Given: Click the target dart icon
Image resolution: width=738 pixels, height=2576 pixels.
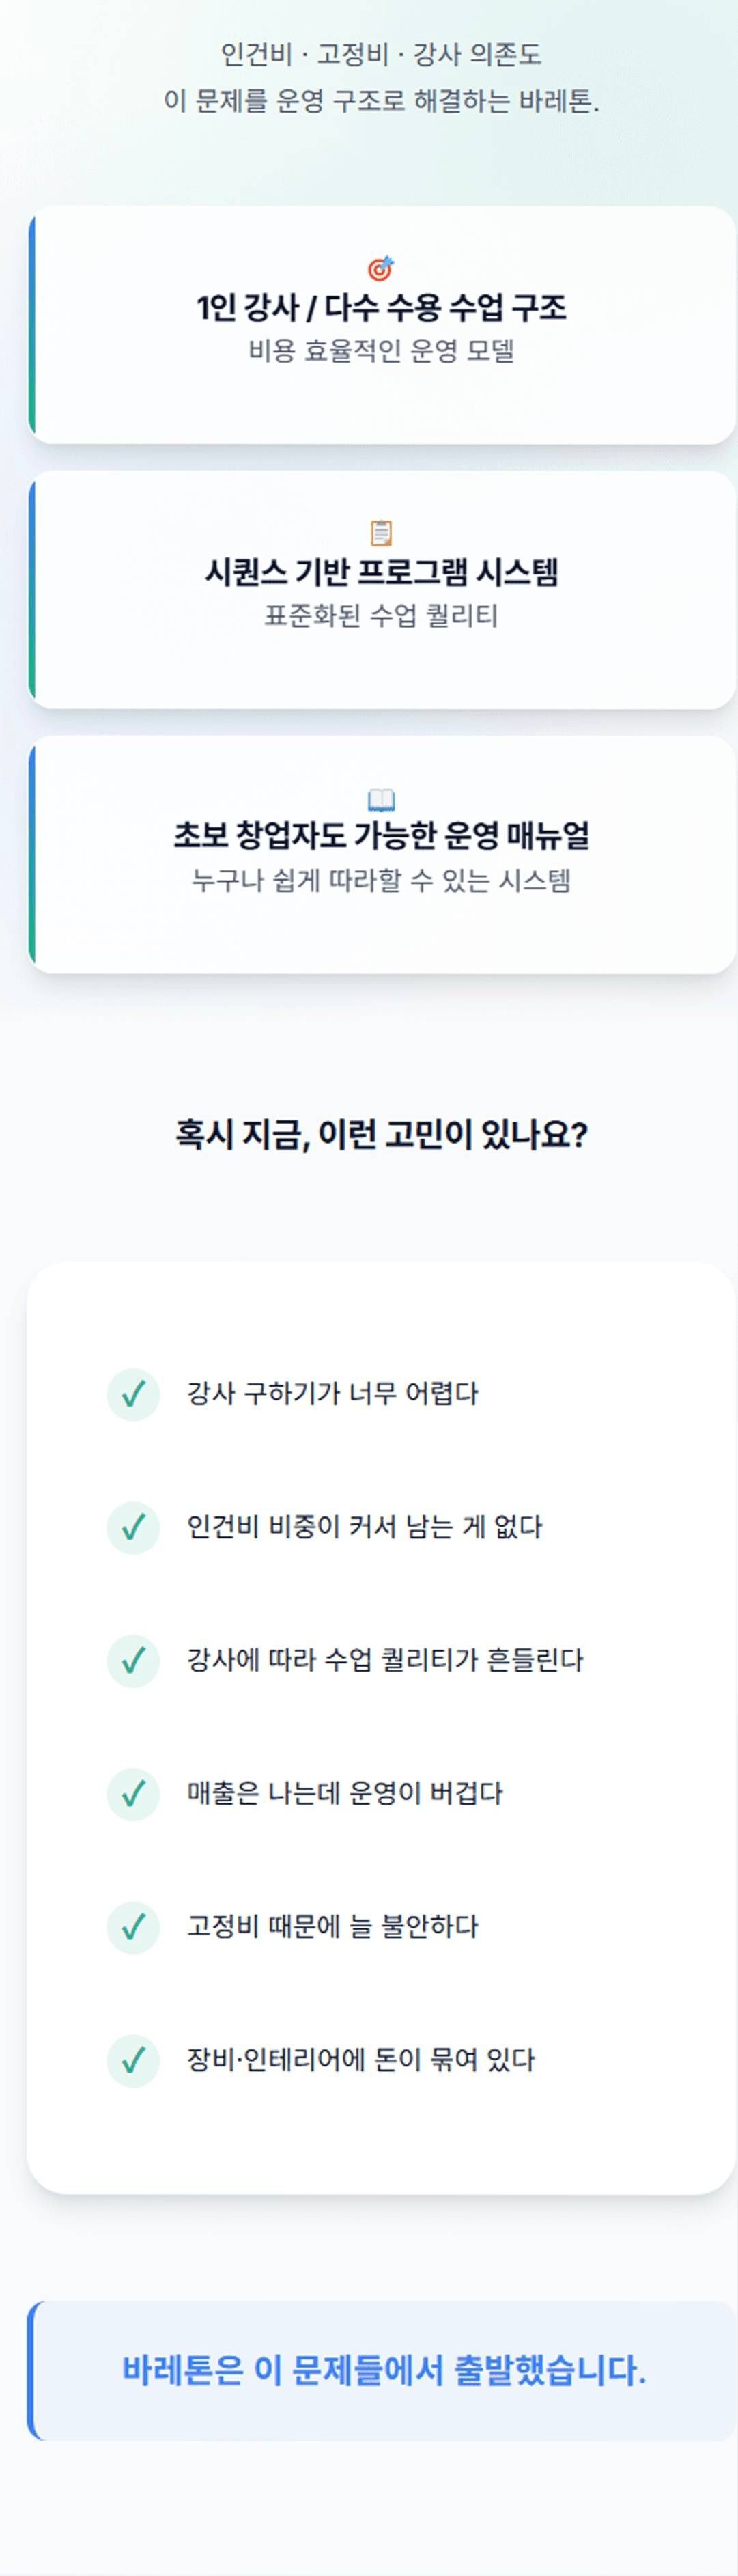Looking at the screenshot, I should (381, 268).
